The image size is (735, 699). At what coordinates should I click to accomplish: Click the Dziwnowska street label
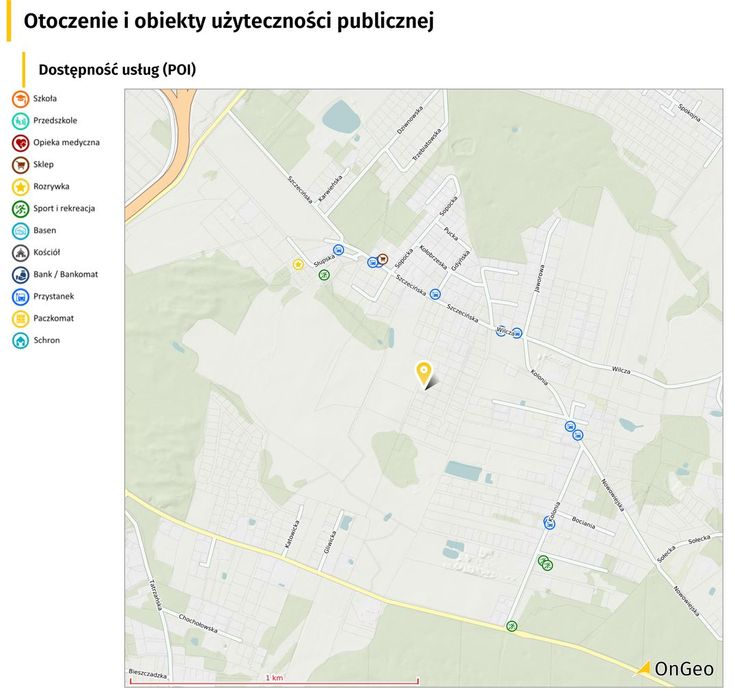click(x=410, y=120)
